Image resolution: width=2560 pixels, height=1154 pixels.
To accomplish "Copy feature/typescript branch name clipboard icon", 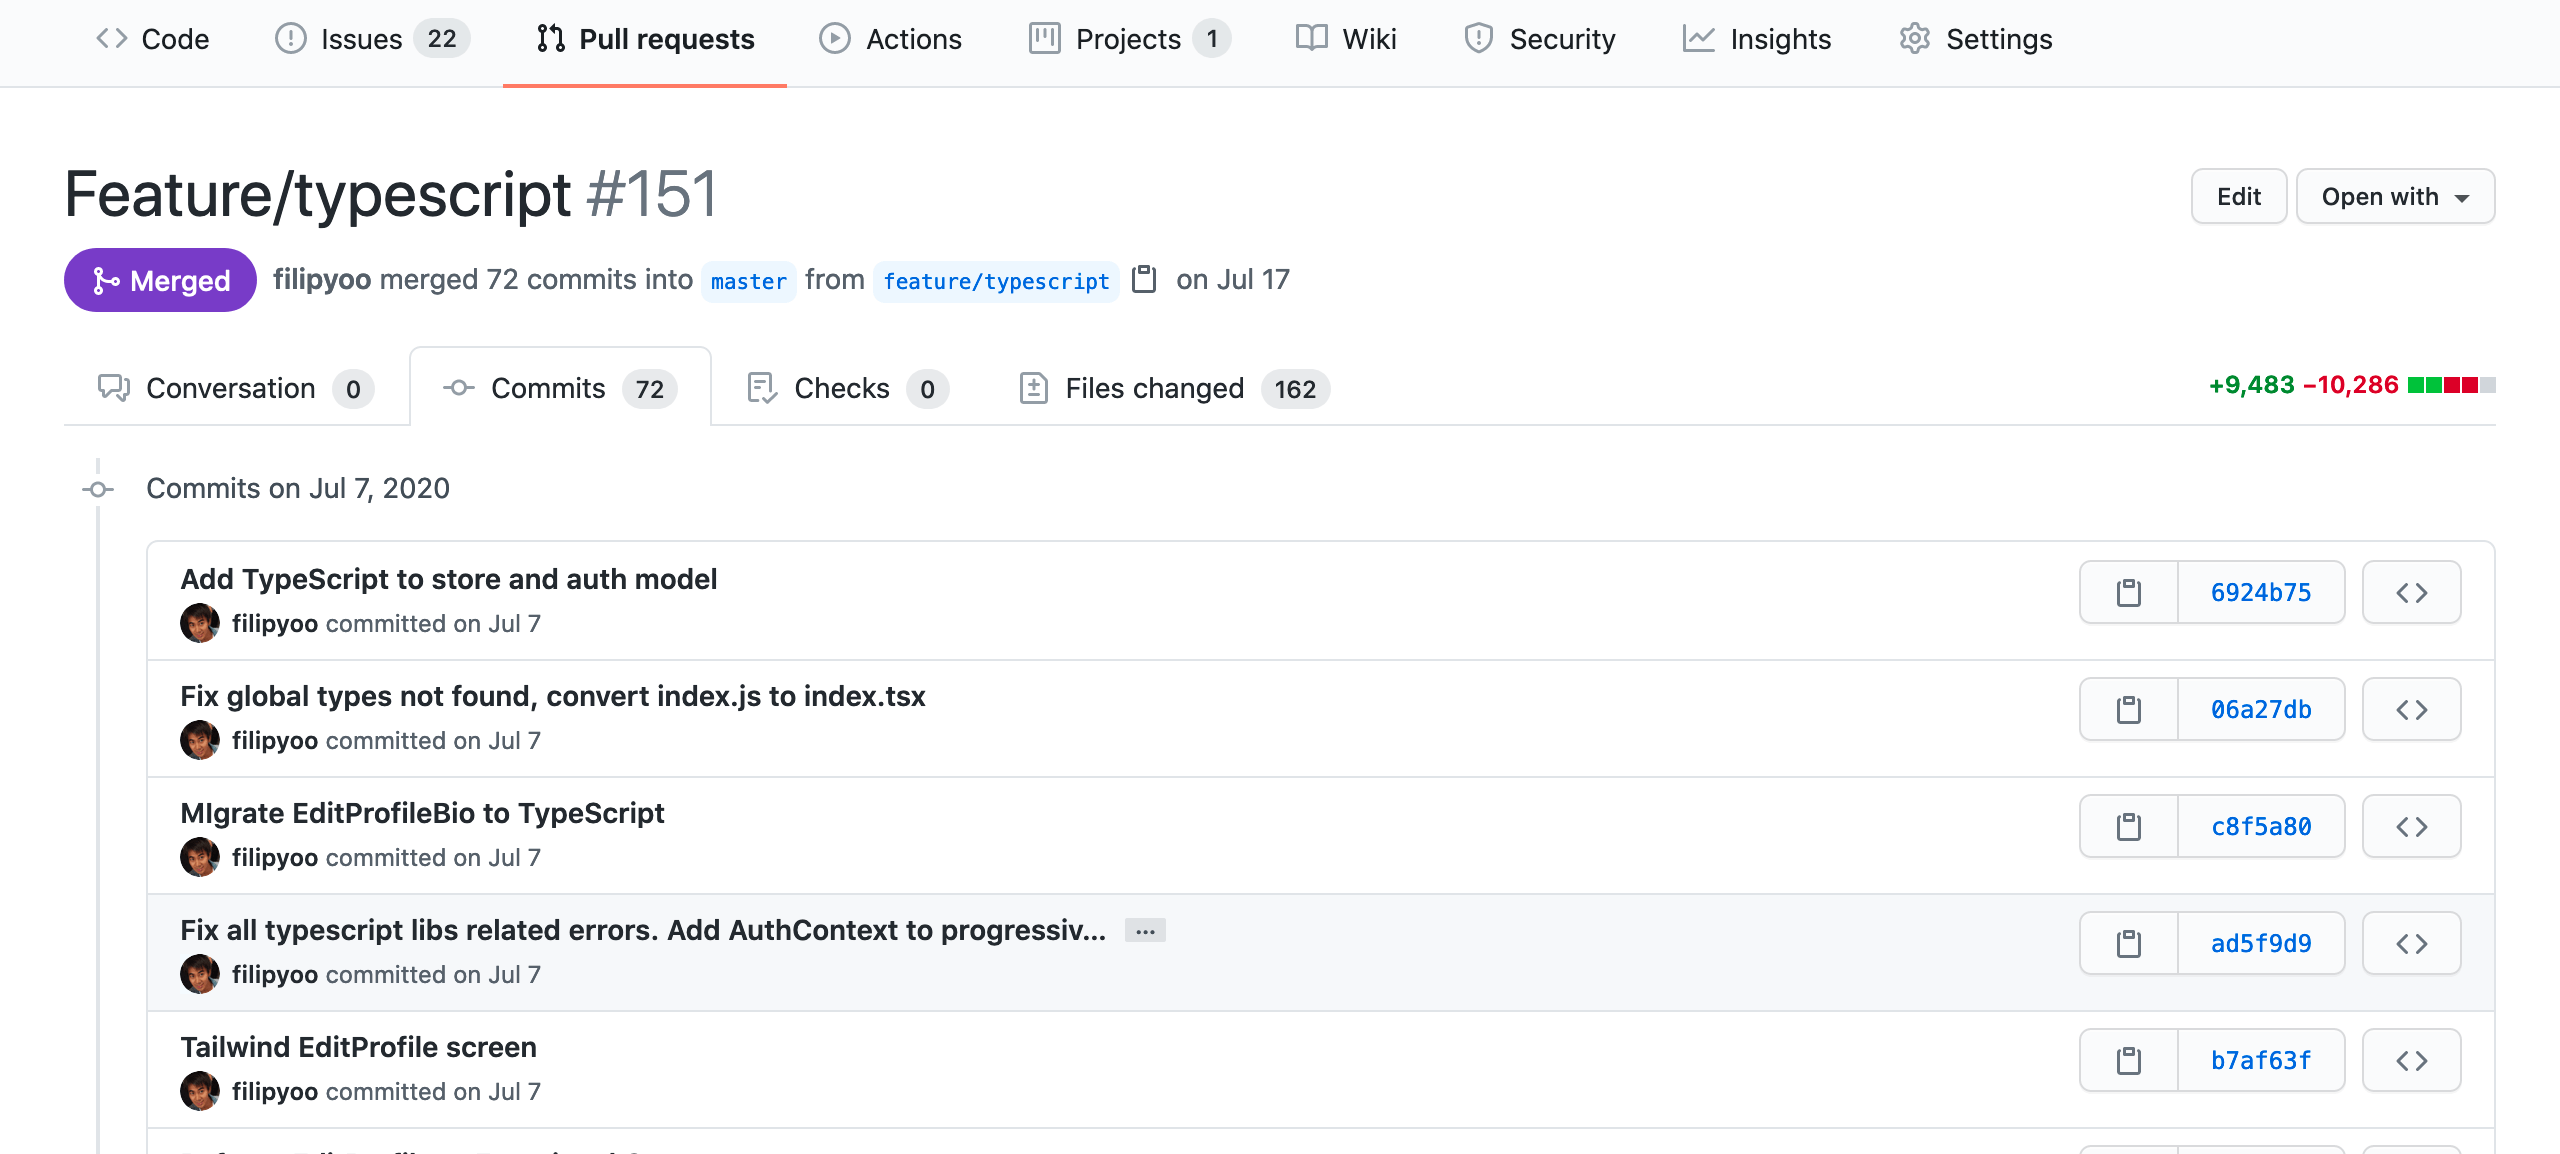I will tap(1144, 279).
